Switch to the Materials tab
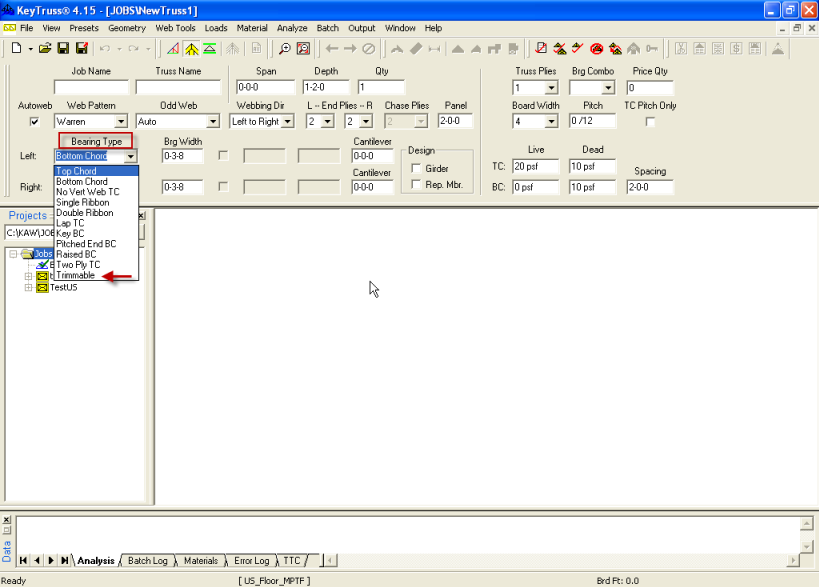The width and height of the screenshot is (819, 587). (201, 560)
